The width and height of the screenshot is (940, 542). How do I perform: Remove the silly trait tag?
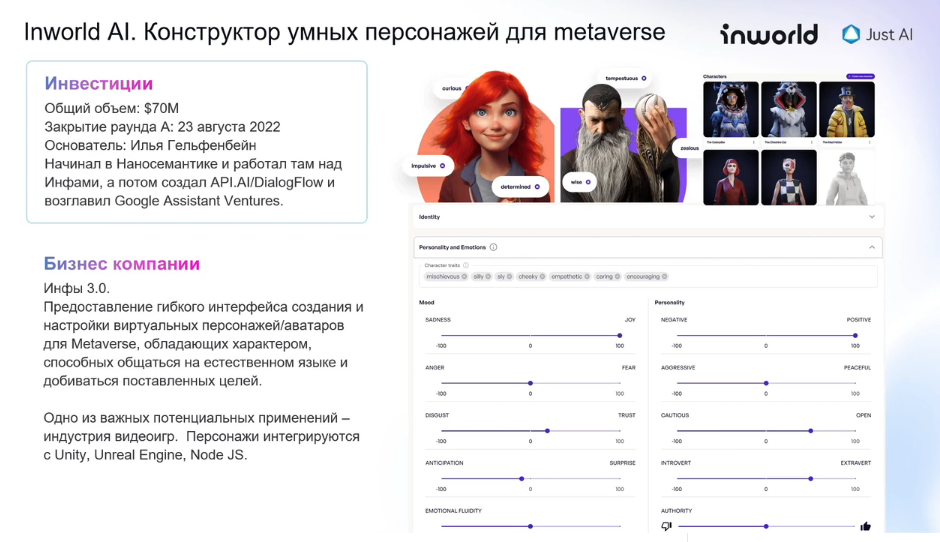click(488, 277)
